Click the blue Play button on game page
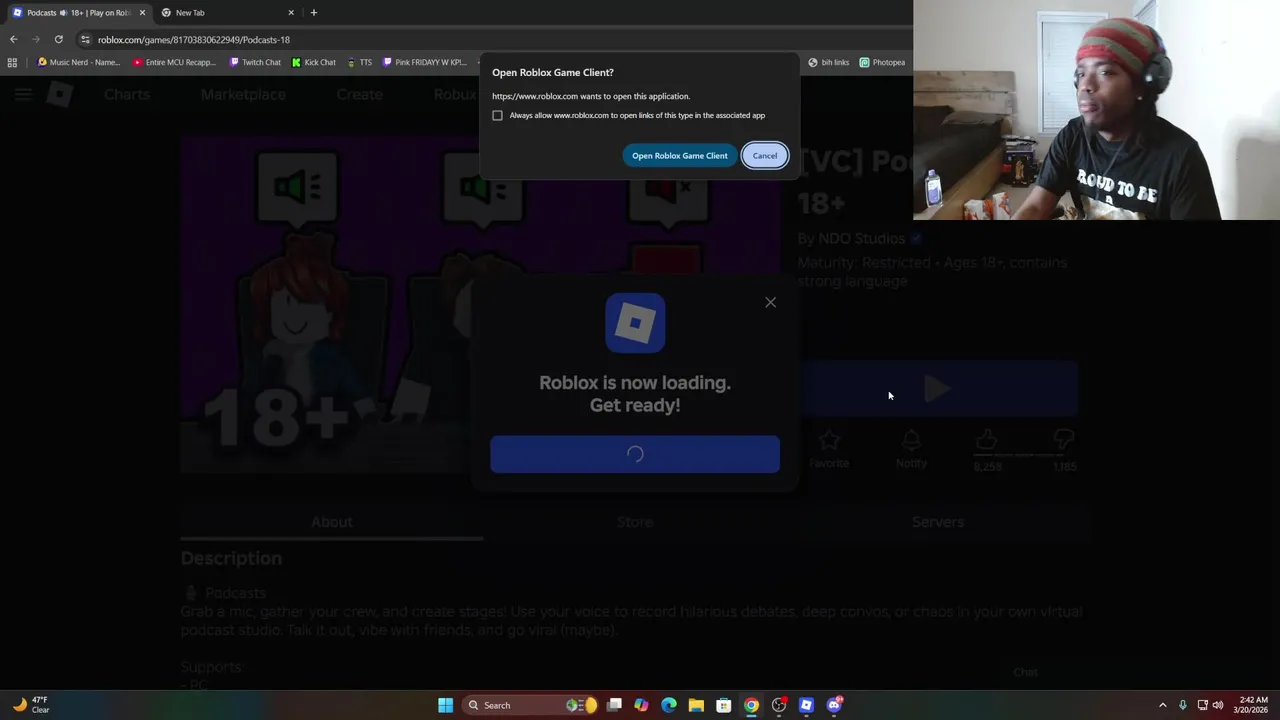 pyautogui.click(x=937, y=389)
